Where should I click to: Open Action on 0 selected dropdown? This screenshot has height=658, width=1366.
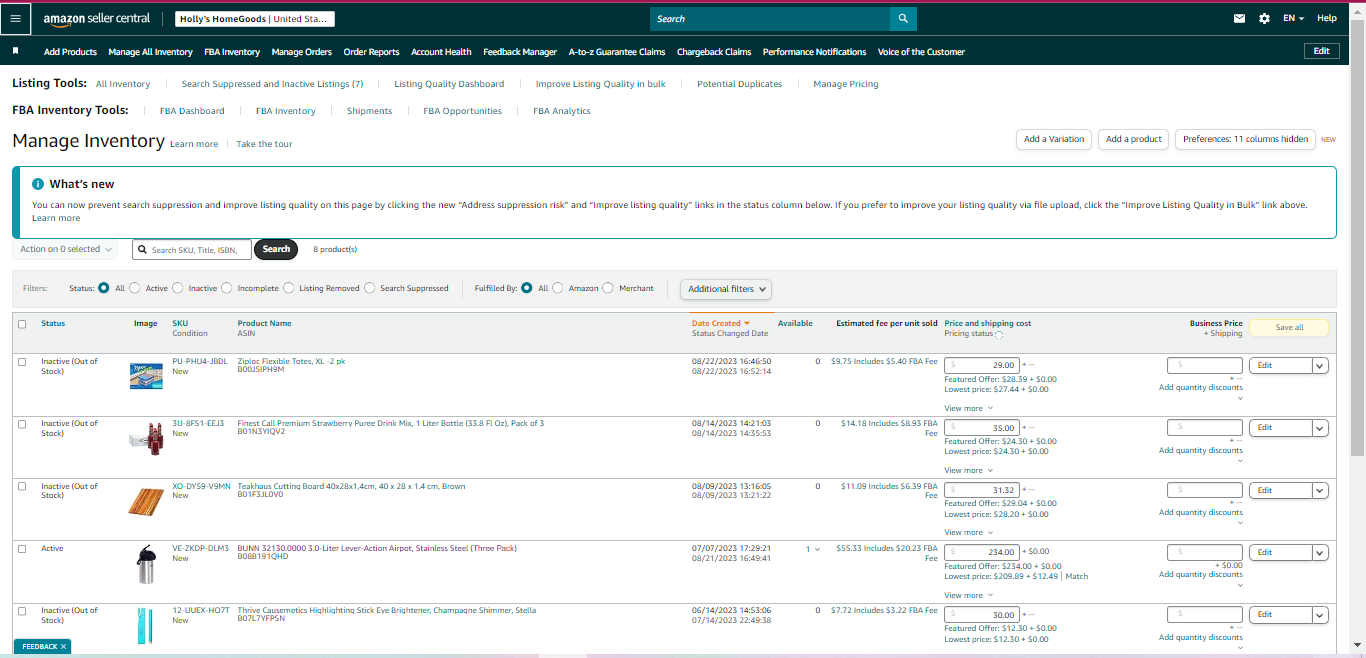click(x=66, y=249)
